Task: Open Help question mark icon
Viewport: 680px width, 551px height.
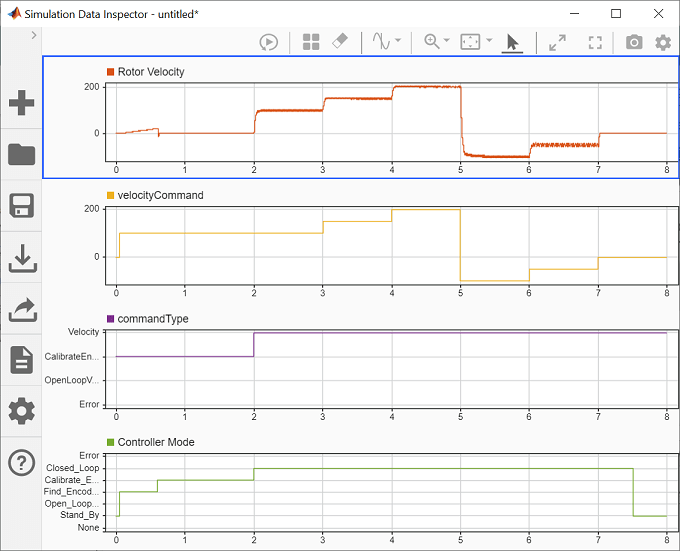Action: click(x=21, y=463)
